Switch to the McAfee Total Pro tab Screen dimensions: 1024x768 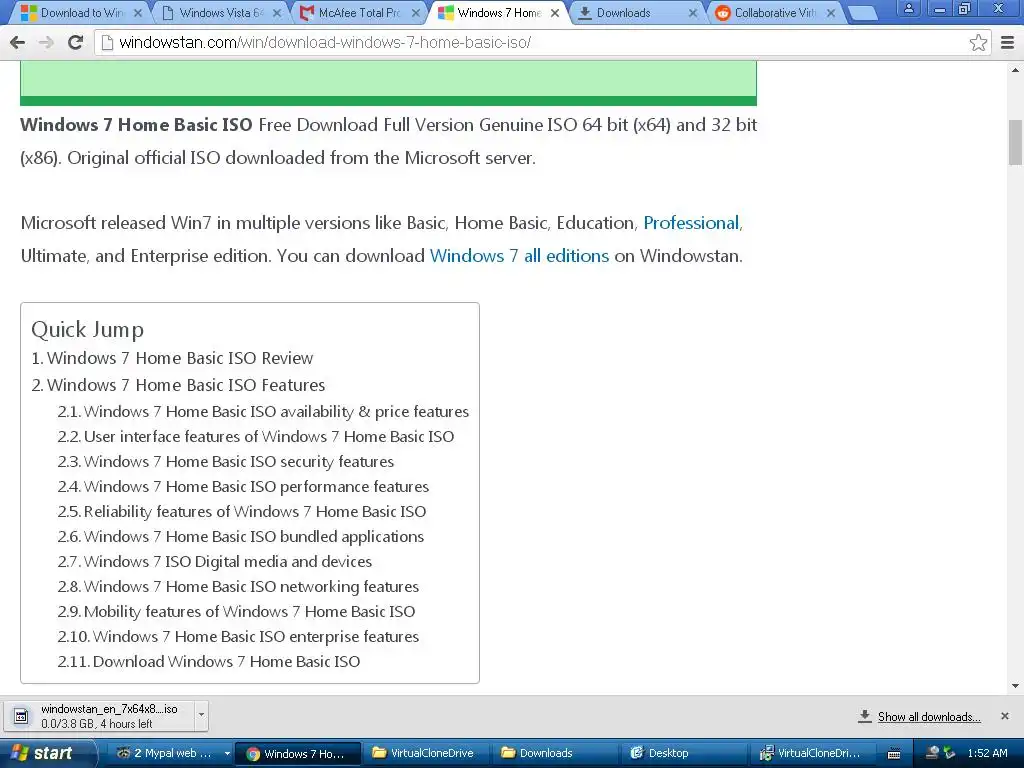click(x=359, y=13)
